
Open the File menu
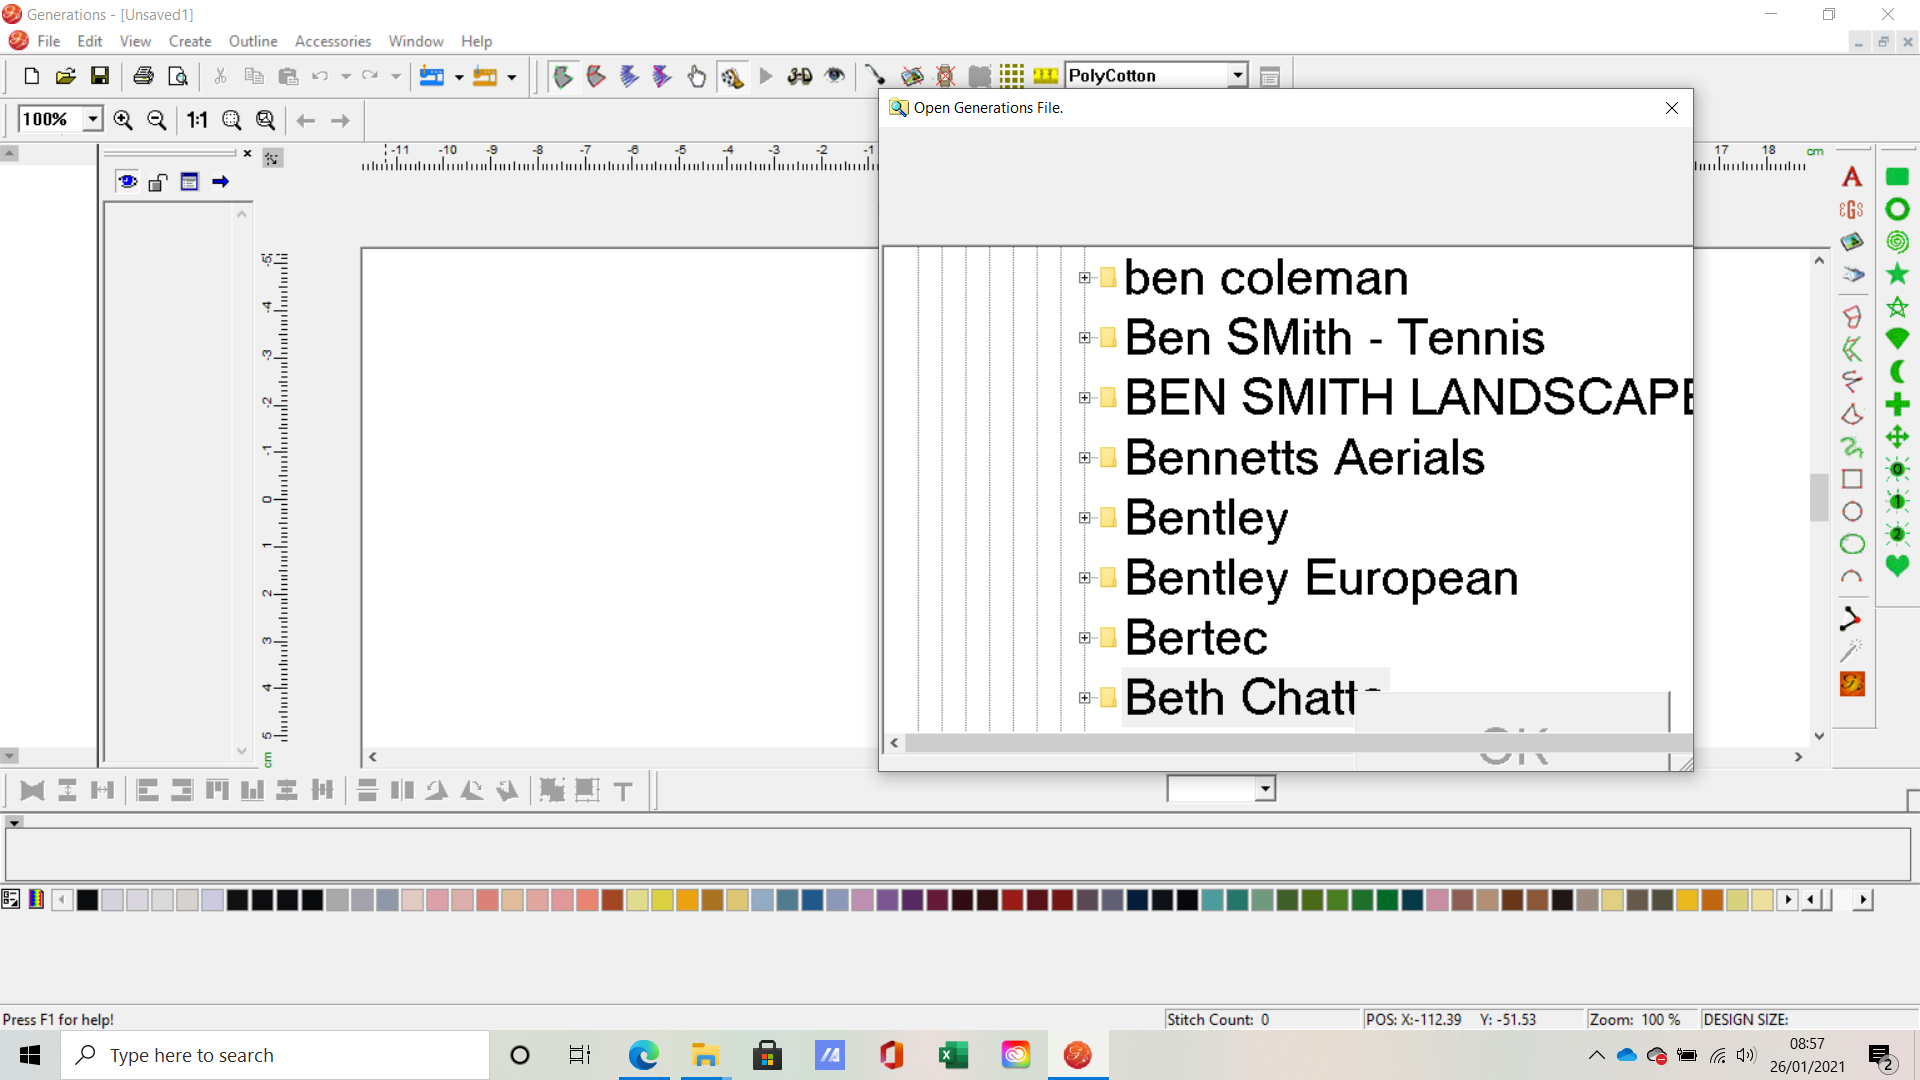49,41
